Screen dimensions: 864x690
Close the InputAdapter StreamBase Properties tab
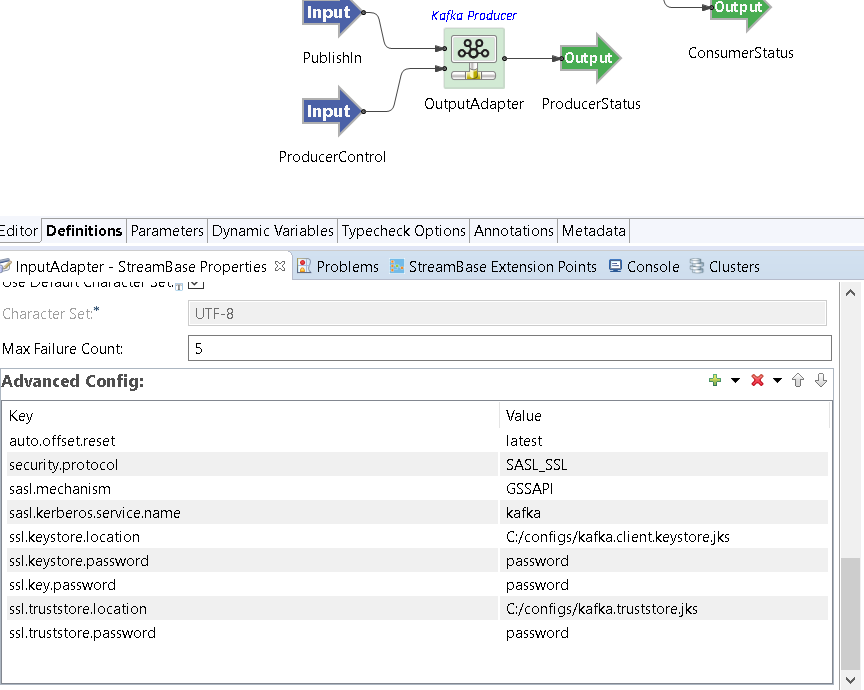coord(280,266)
